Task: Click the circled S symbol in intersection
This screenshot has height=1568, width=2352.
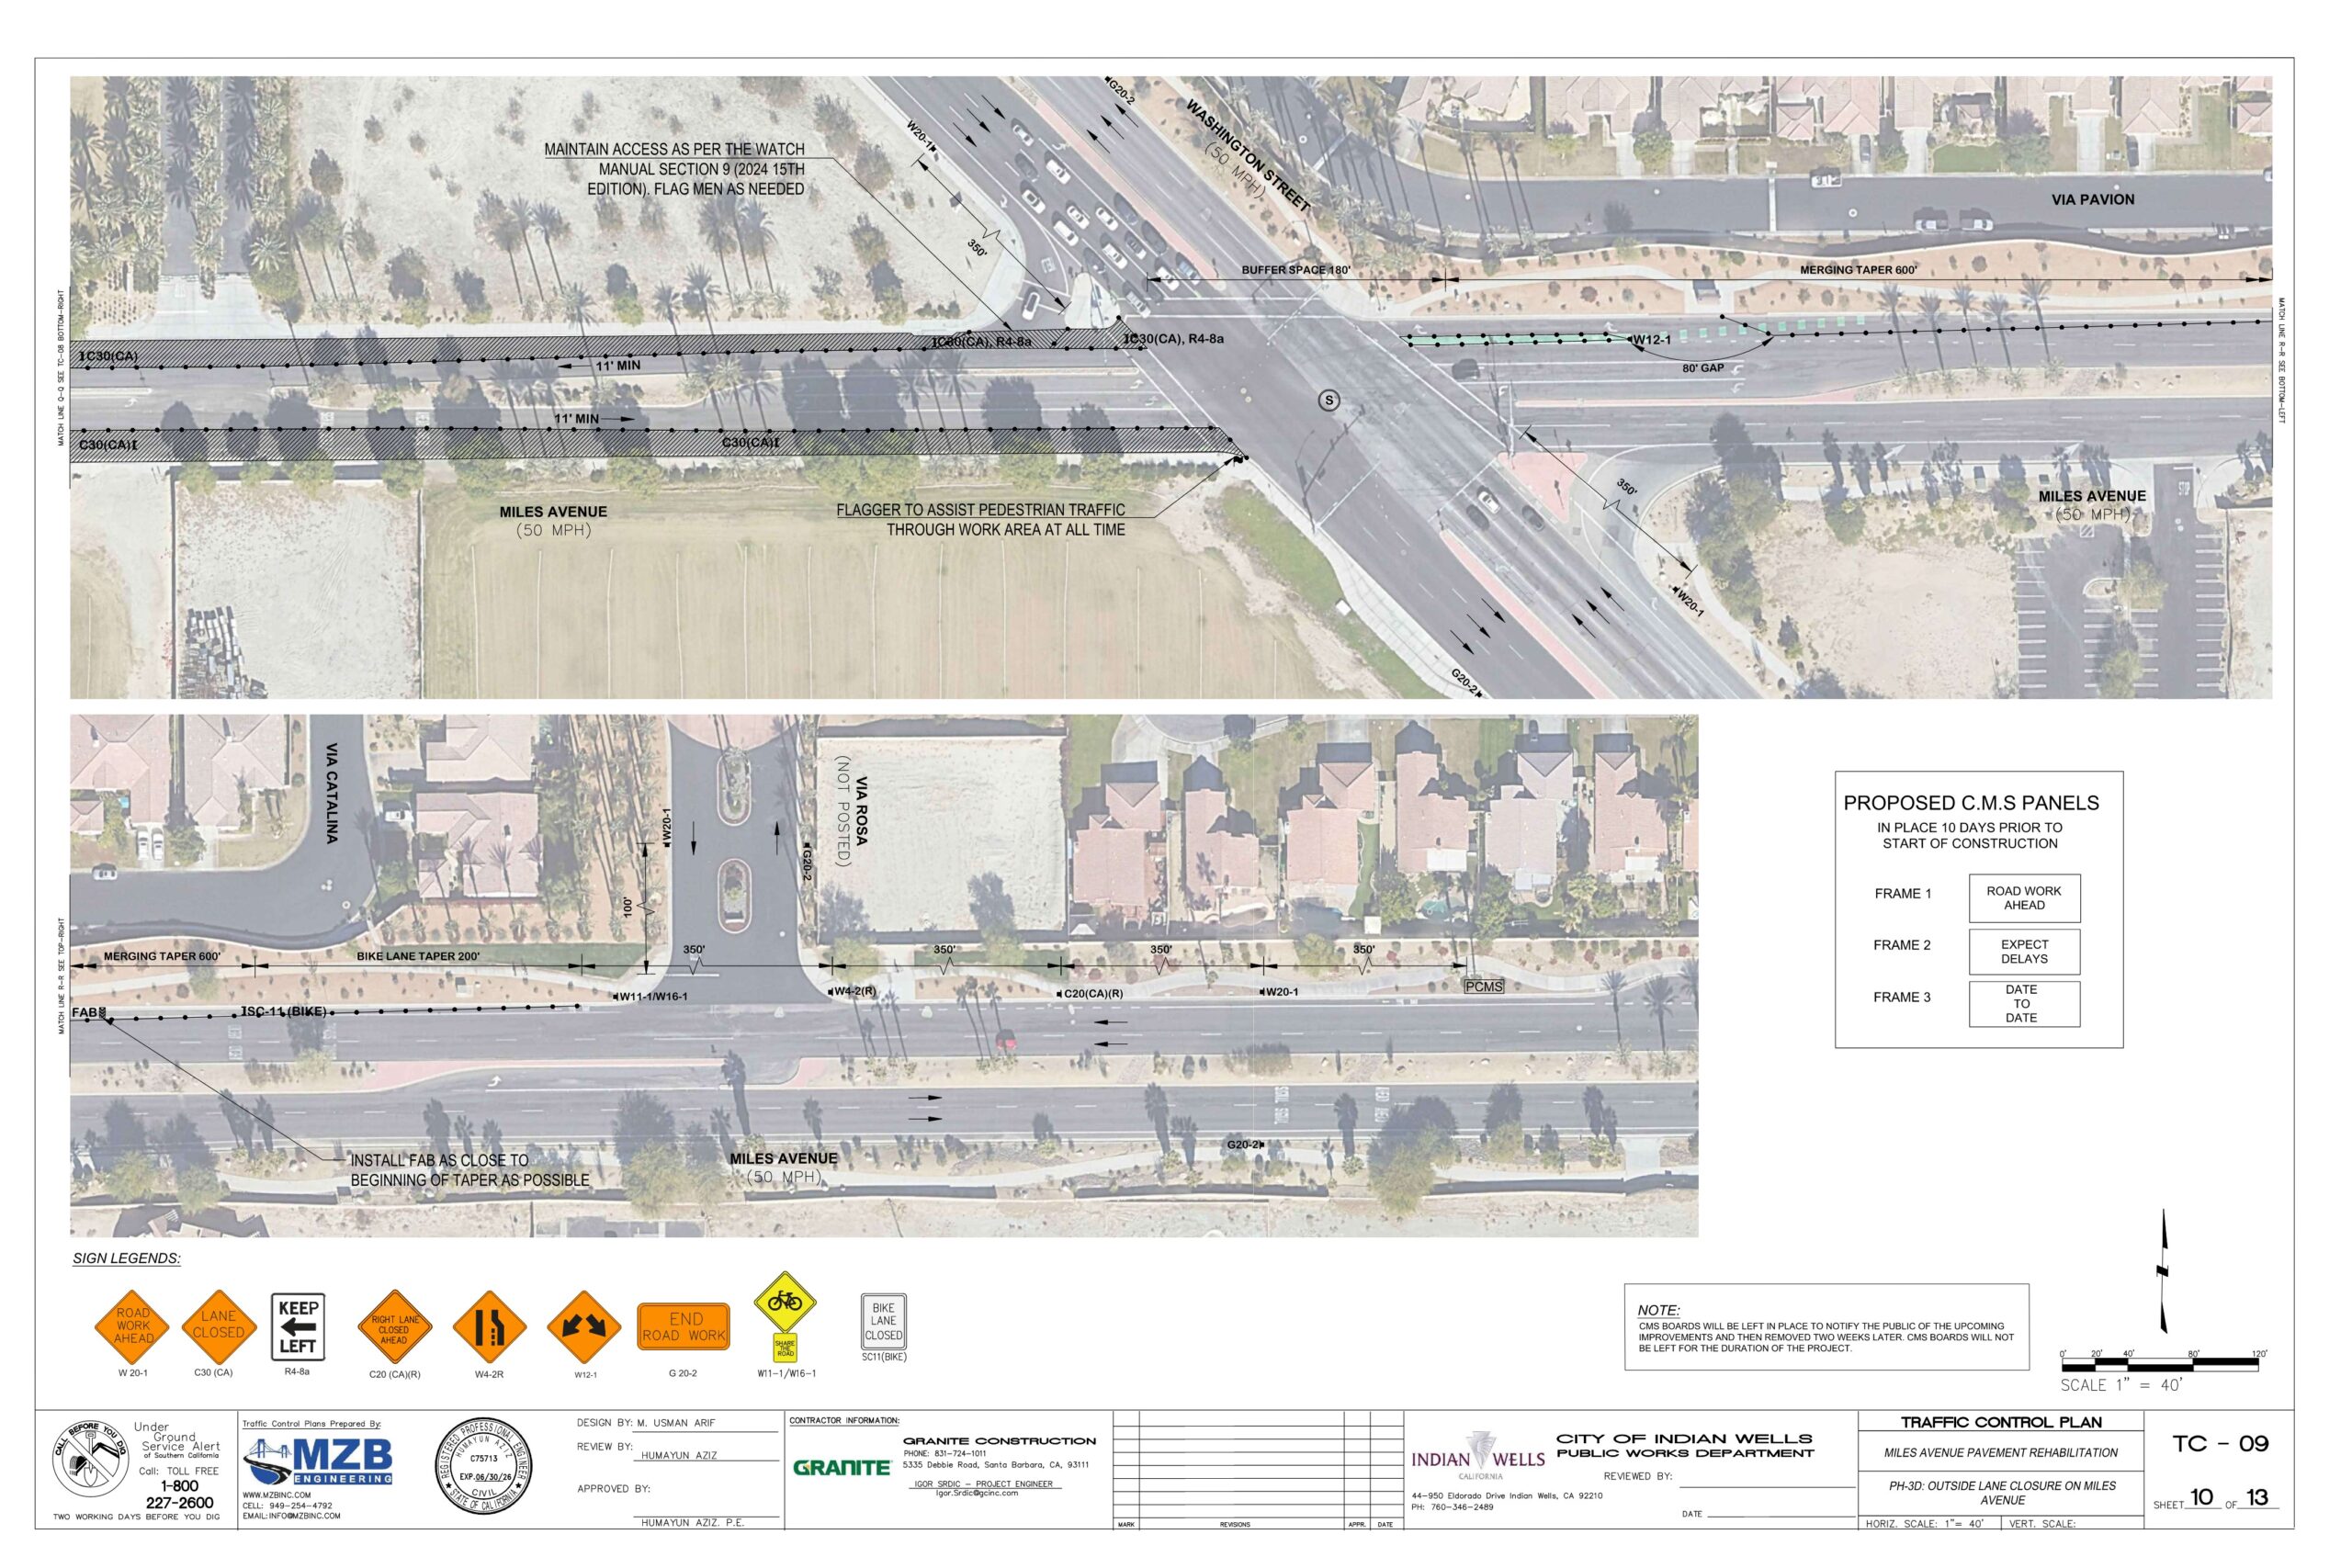Action: (x=1329, y=400)
